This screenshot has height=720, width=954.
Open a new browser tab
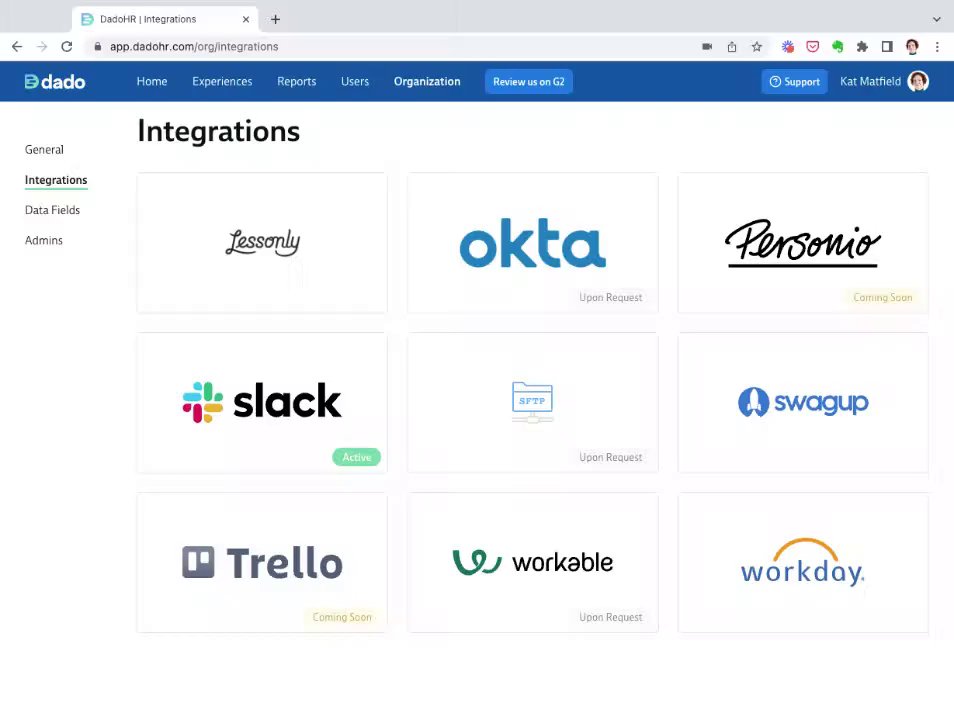pyautogui.click(x=276, y=19)
